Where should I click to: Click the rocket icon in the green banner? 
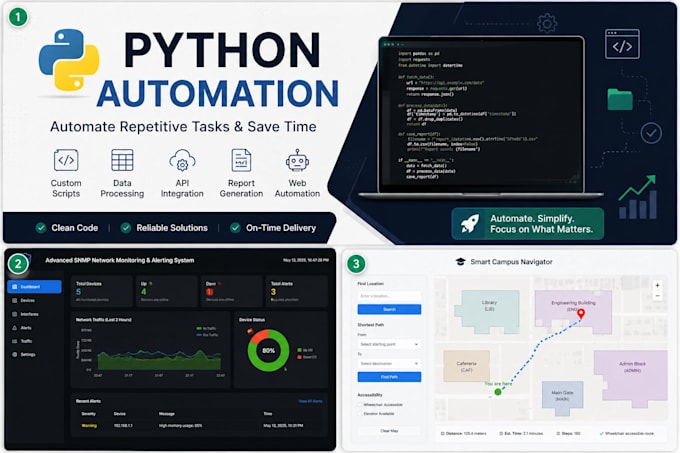click(x=470, y=223)
